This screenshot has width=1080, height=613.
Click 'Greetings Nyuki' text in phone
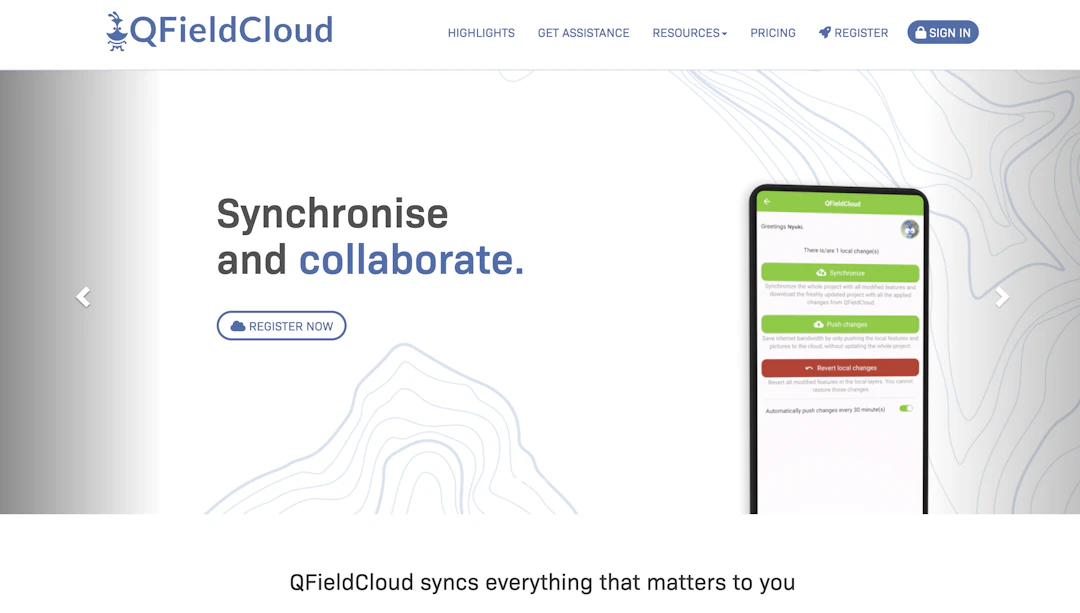[x=782, y=227]
